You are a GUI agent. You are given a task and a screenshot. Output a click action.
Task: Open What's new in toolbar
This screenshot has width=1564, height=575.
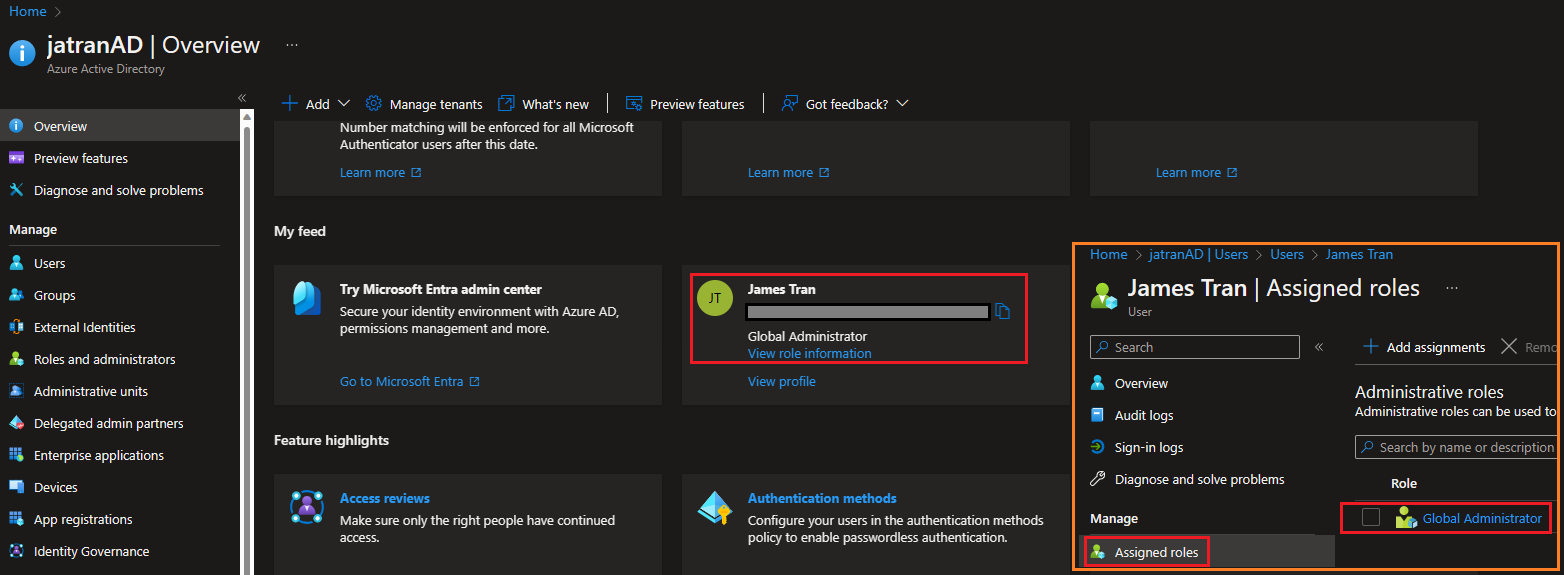543,104
